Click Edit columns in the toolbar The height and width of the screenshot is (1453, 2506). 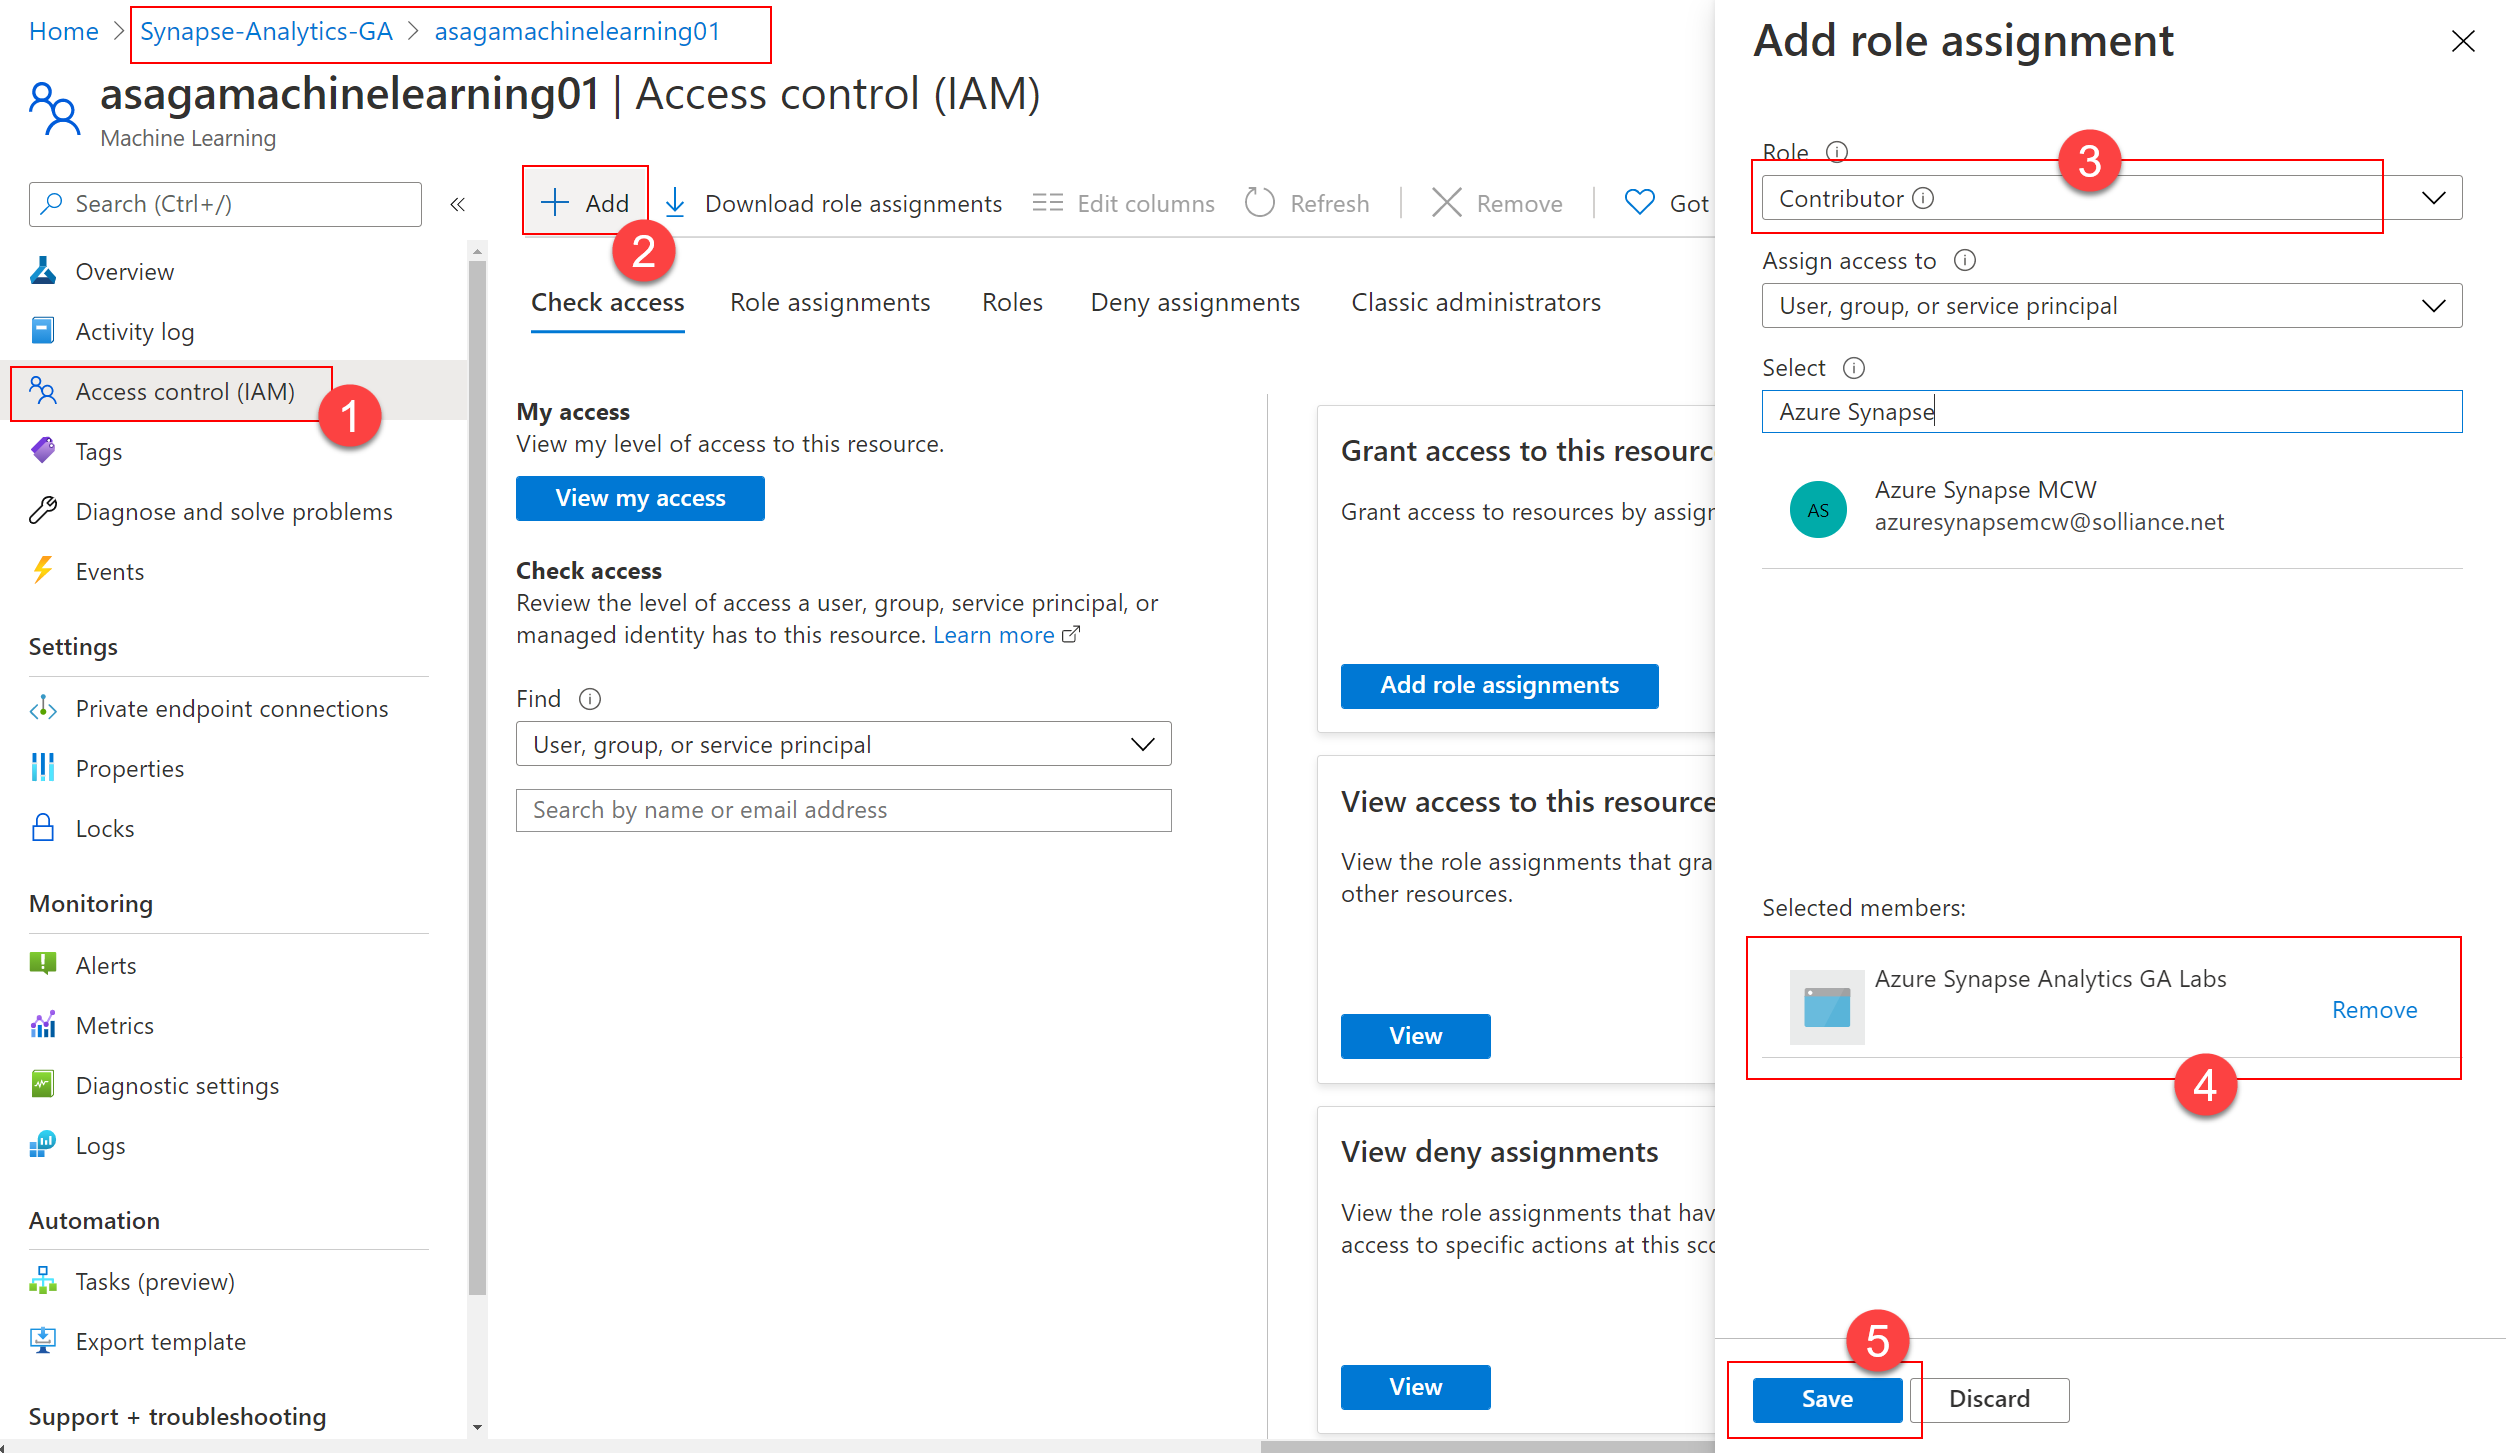(x=1123, y=203)
